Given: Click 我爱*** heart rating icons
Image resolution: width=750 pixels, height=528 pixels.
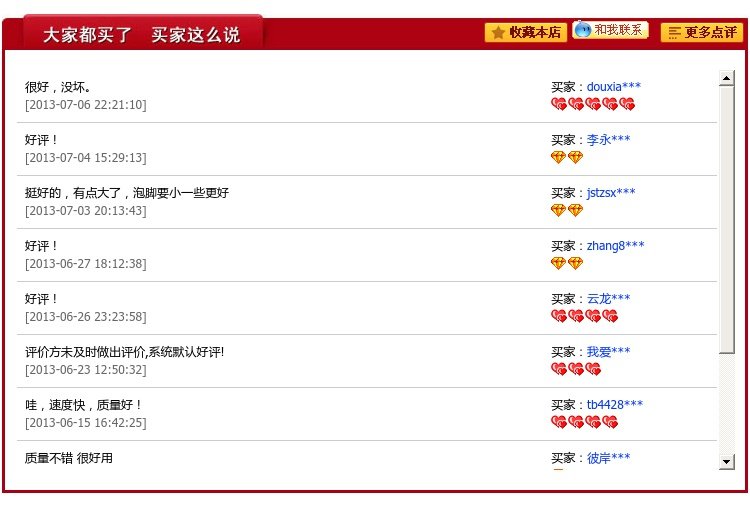Looking at the screenshot, I should pyautogui.click(x=576, y=370).
